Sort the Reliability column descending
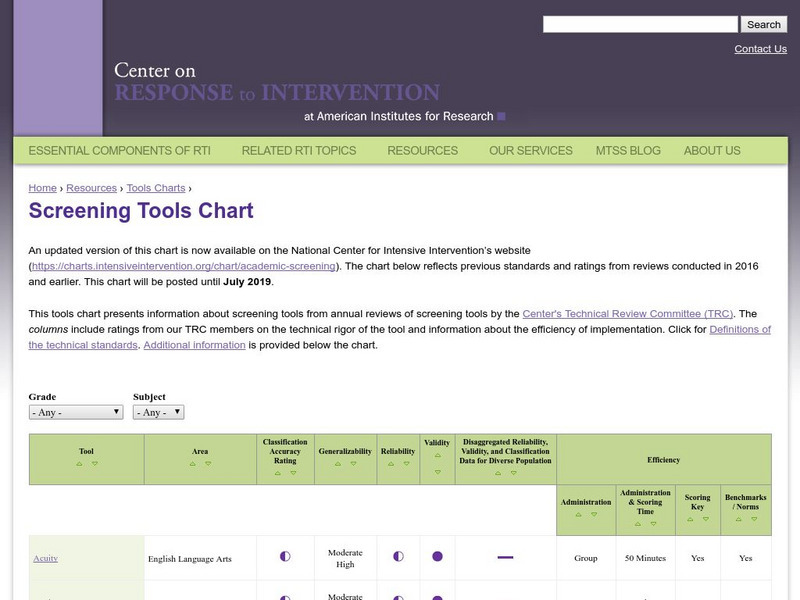 (405, 464)
